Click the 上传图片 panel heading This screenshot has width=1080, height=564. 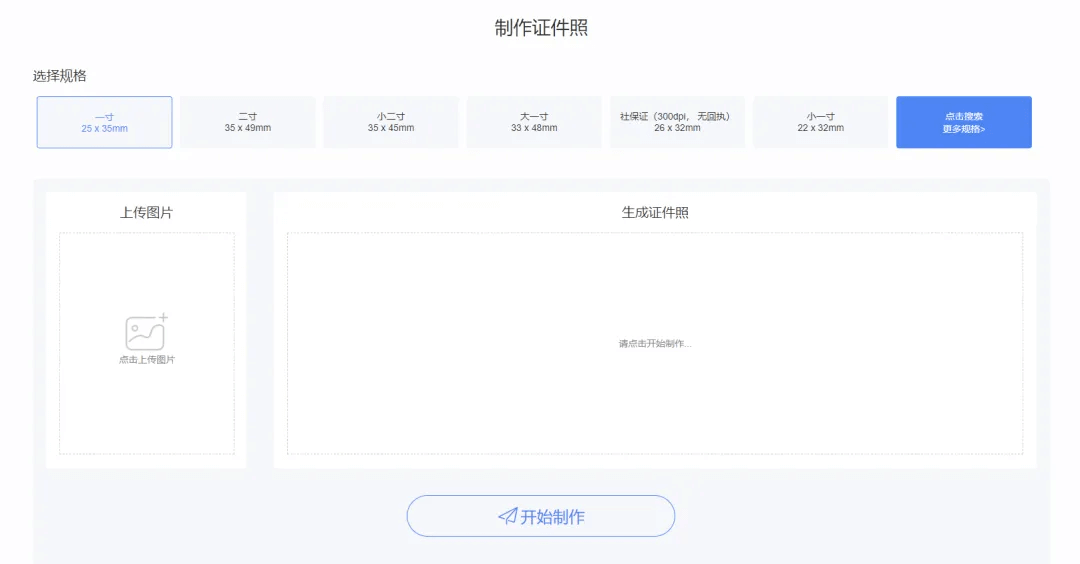(146, 213)
